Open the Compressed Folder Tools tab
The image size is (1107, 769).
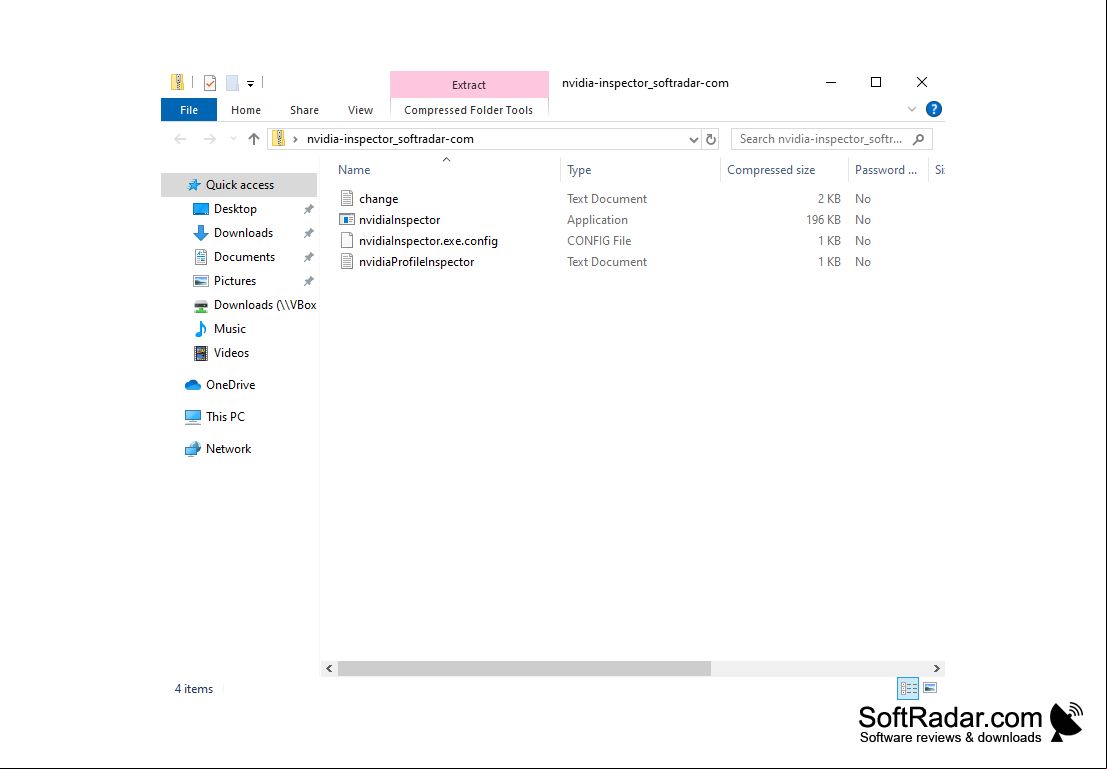469,110
